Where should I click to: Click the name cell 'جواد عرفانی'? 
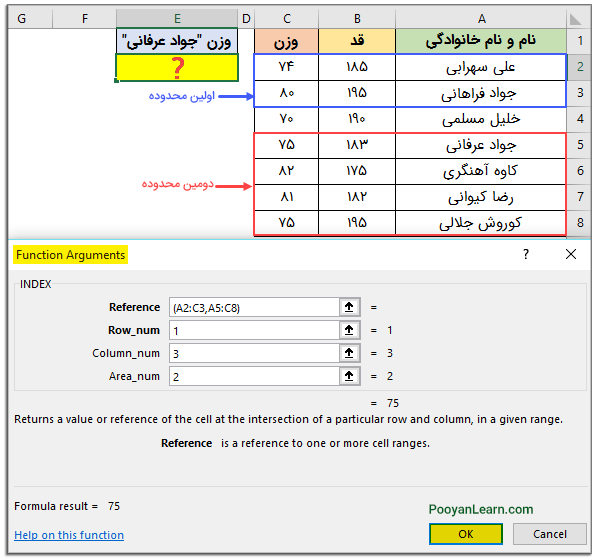tap(481, 145)
